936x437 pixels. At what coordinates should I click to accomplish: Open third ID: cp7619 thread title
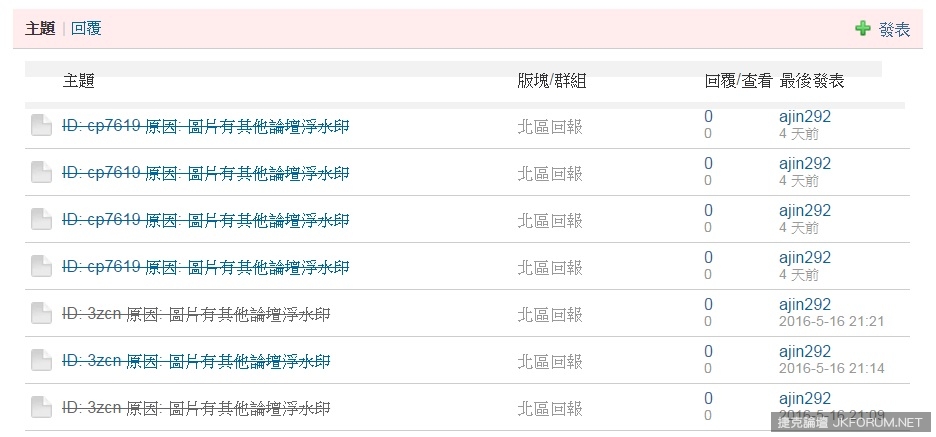click(205, 220)
